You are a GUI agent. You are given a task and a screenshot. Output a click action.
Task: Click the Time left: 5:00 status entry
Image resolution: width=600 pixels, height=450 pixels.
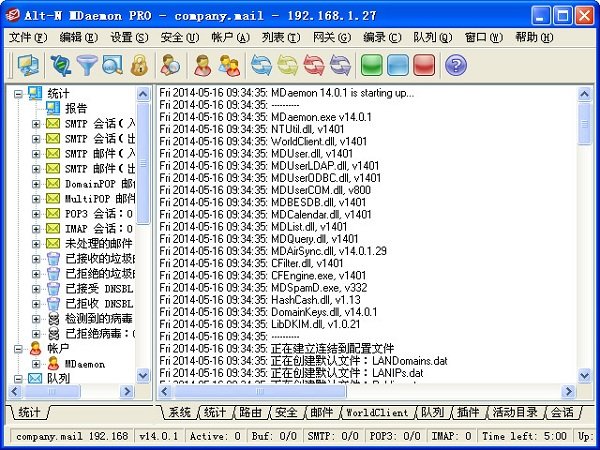pos(524,436)
